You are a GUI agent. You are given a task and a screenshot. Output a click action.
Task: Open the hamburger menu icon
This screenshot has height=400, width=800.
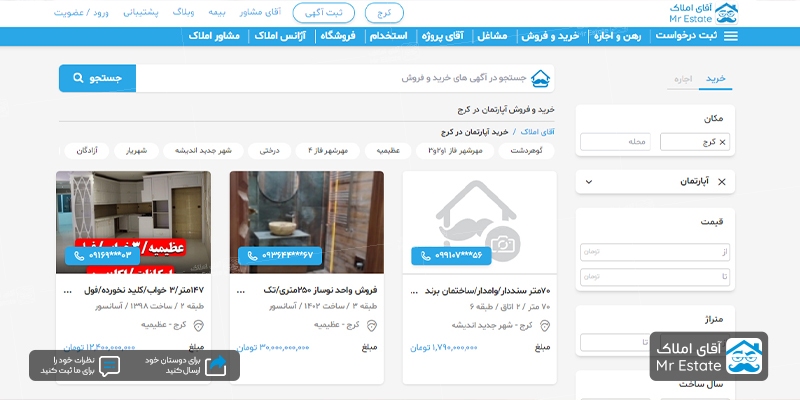731,36
